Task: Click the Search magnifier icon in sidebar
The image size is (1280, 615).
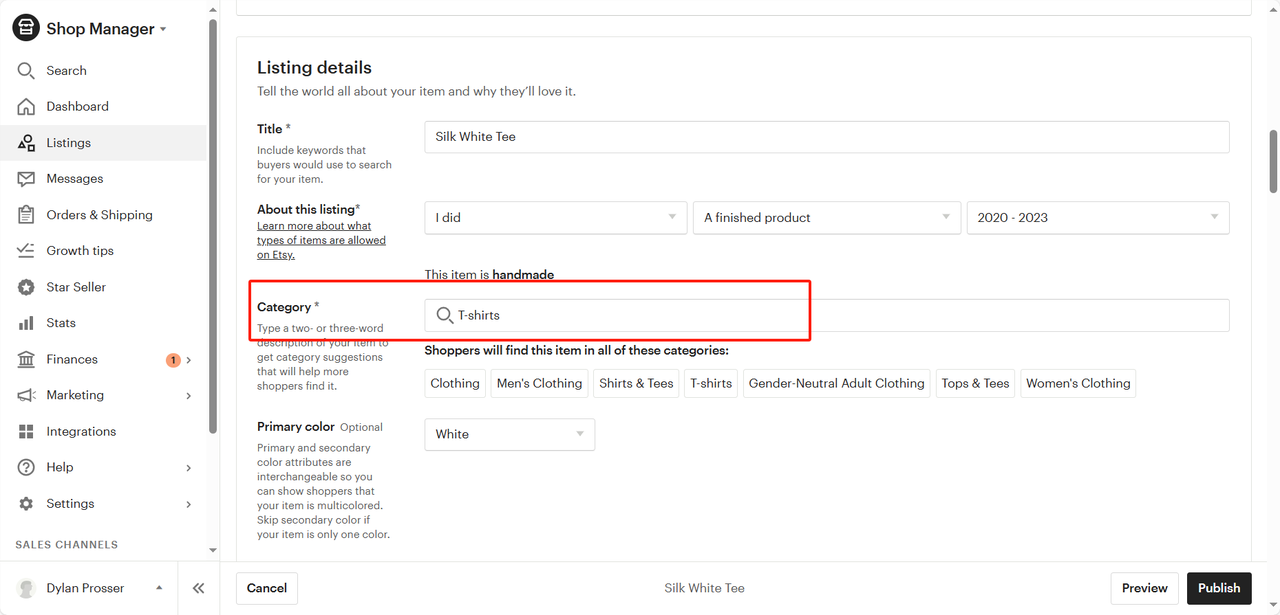Action: pyautogui.click(x=26, y=71)
